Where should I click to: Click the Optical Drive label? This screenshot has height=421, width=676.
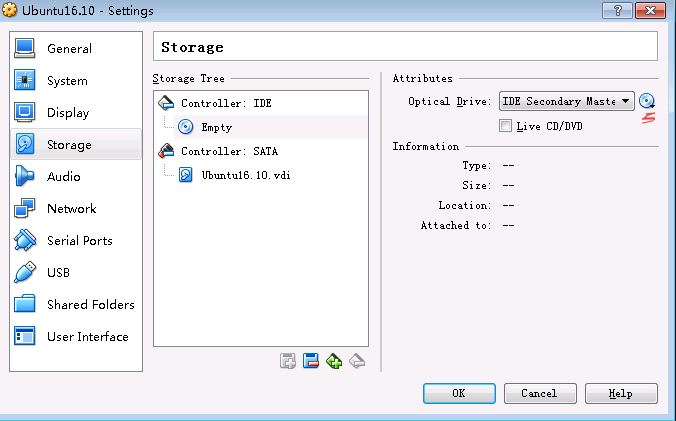click(450, 101)
